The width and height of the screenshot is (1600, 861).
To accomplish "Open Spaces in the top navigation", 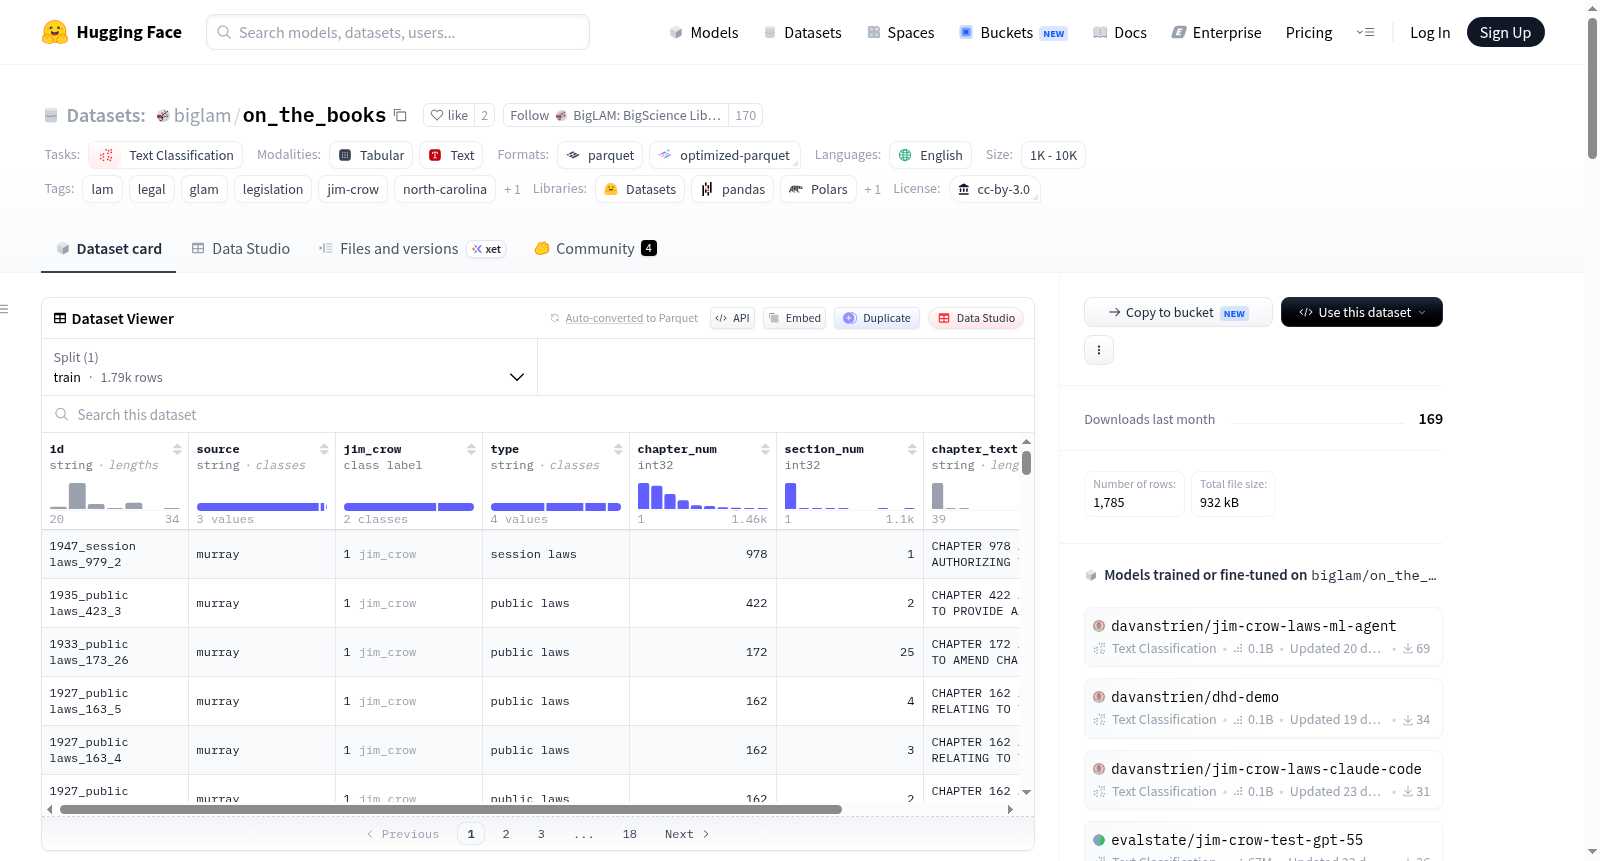I will 900,32.
